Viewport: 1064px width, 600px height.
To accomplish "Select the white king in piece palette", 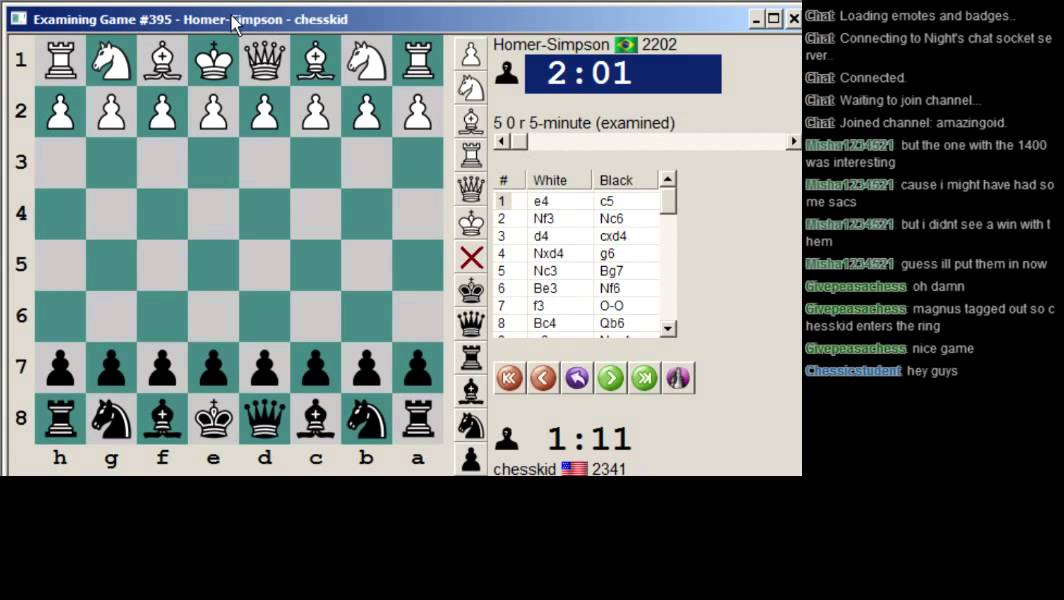I will point(471,223).
